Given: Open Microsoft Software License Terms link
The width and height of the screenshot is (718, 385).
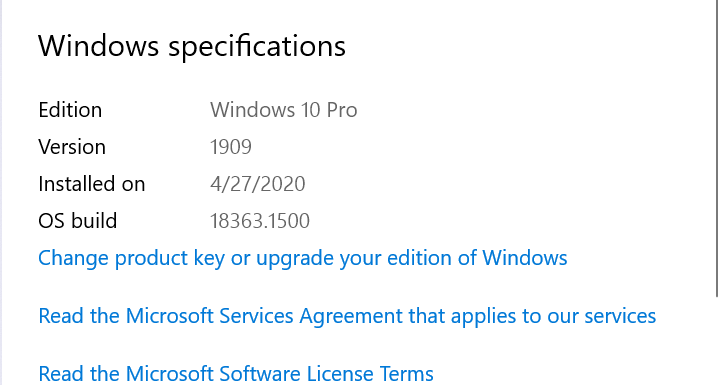Looking at the screenshot, I should tap(236, 374).
